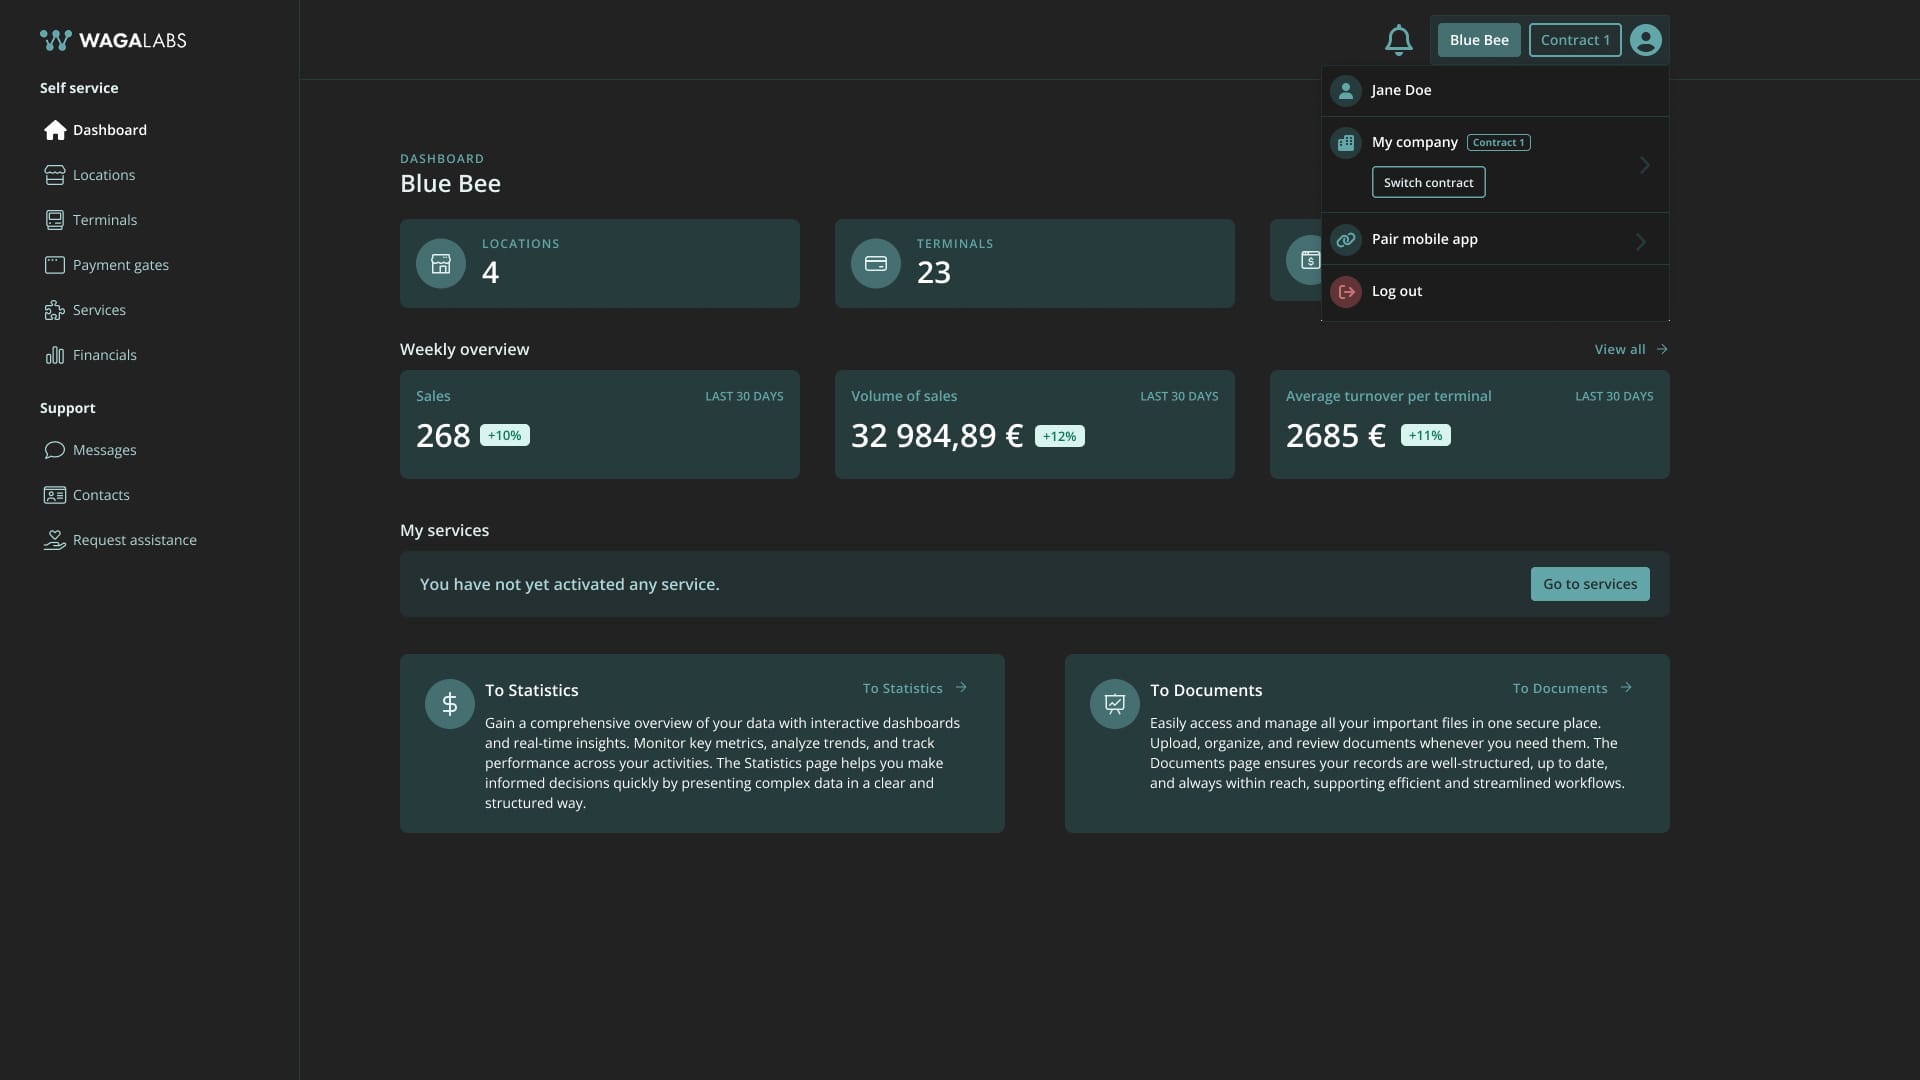Click the user avatar icon in header
This screenshot has height=1080, width=1920.
(1645, 40)
